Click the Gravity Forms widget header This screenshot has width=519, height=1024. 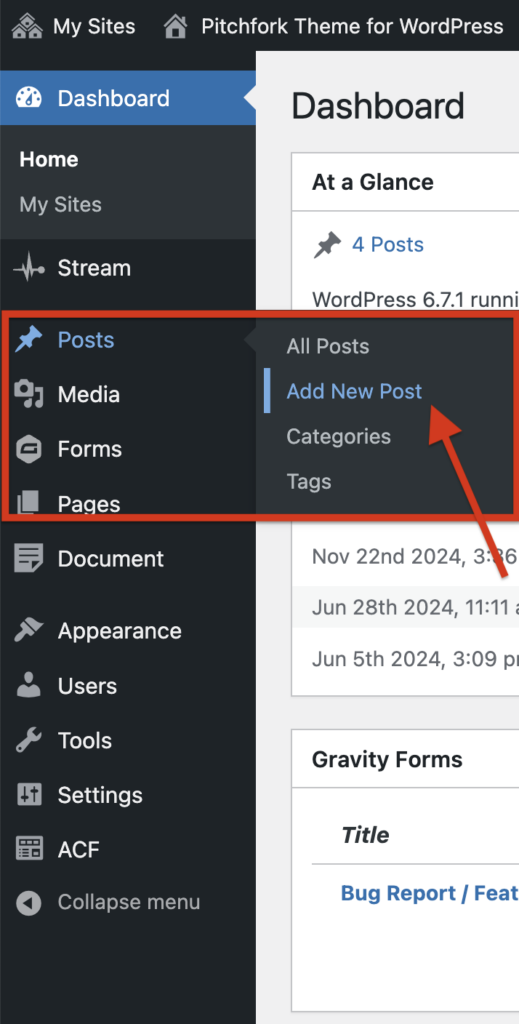[386, 760]
